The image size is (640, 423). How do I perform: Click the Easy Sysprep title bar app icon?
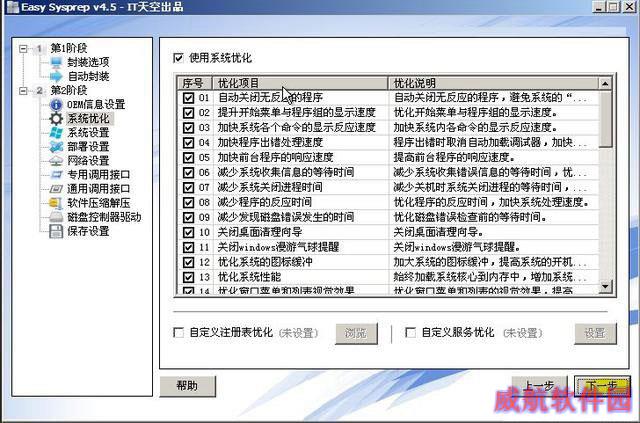pyautogui.click(x=13, y=7)
